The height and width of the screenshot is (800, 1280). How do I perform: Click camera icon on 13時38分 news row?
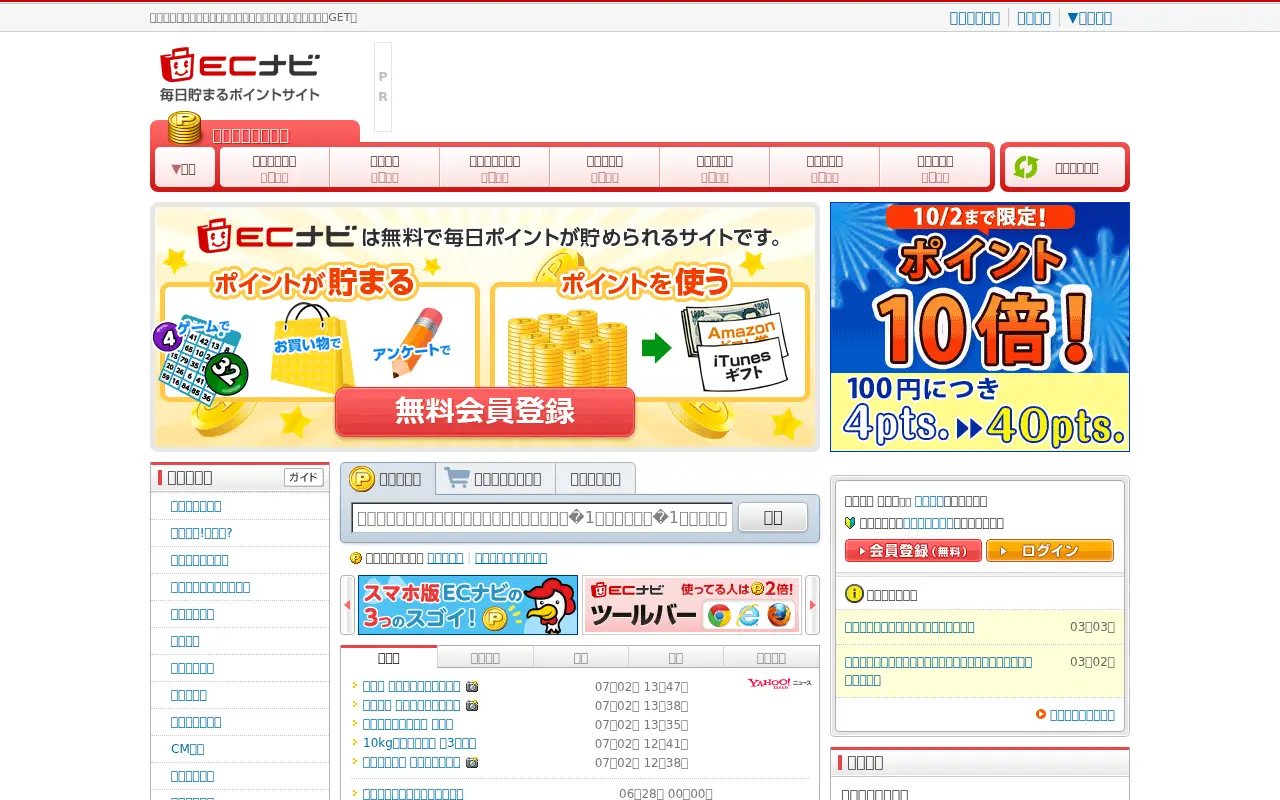pos(472,705)
